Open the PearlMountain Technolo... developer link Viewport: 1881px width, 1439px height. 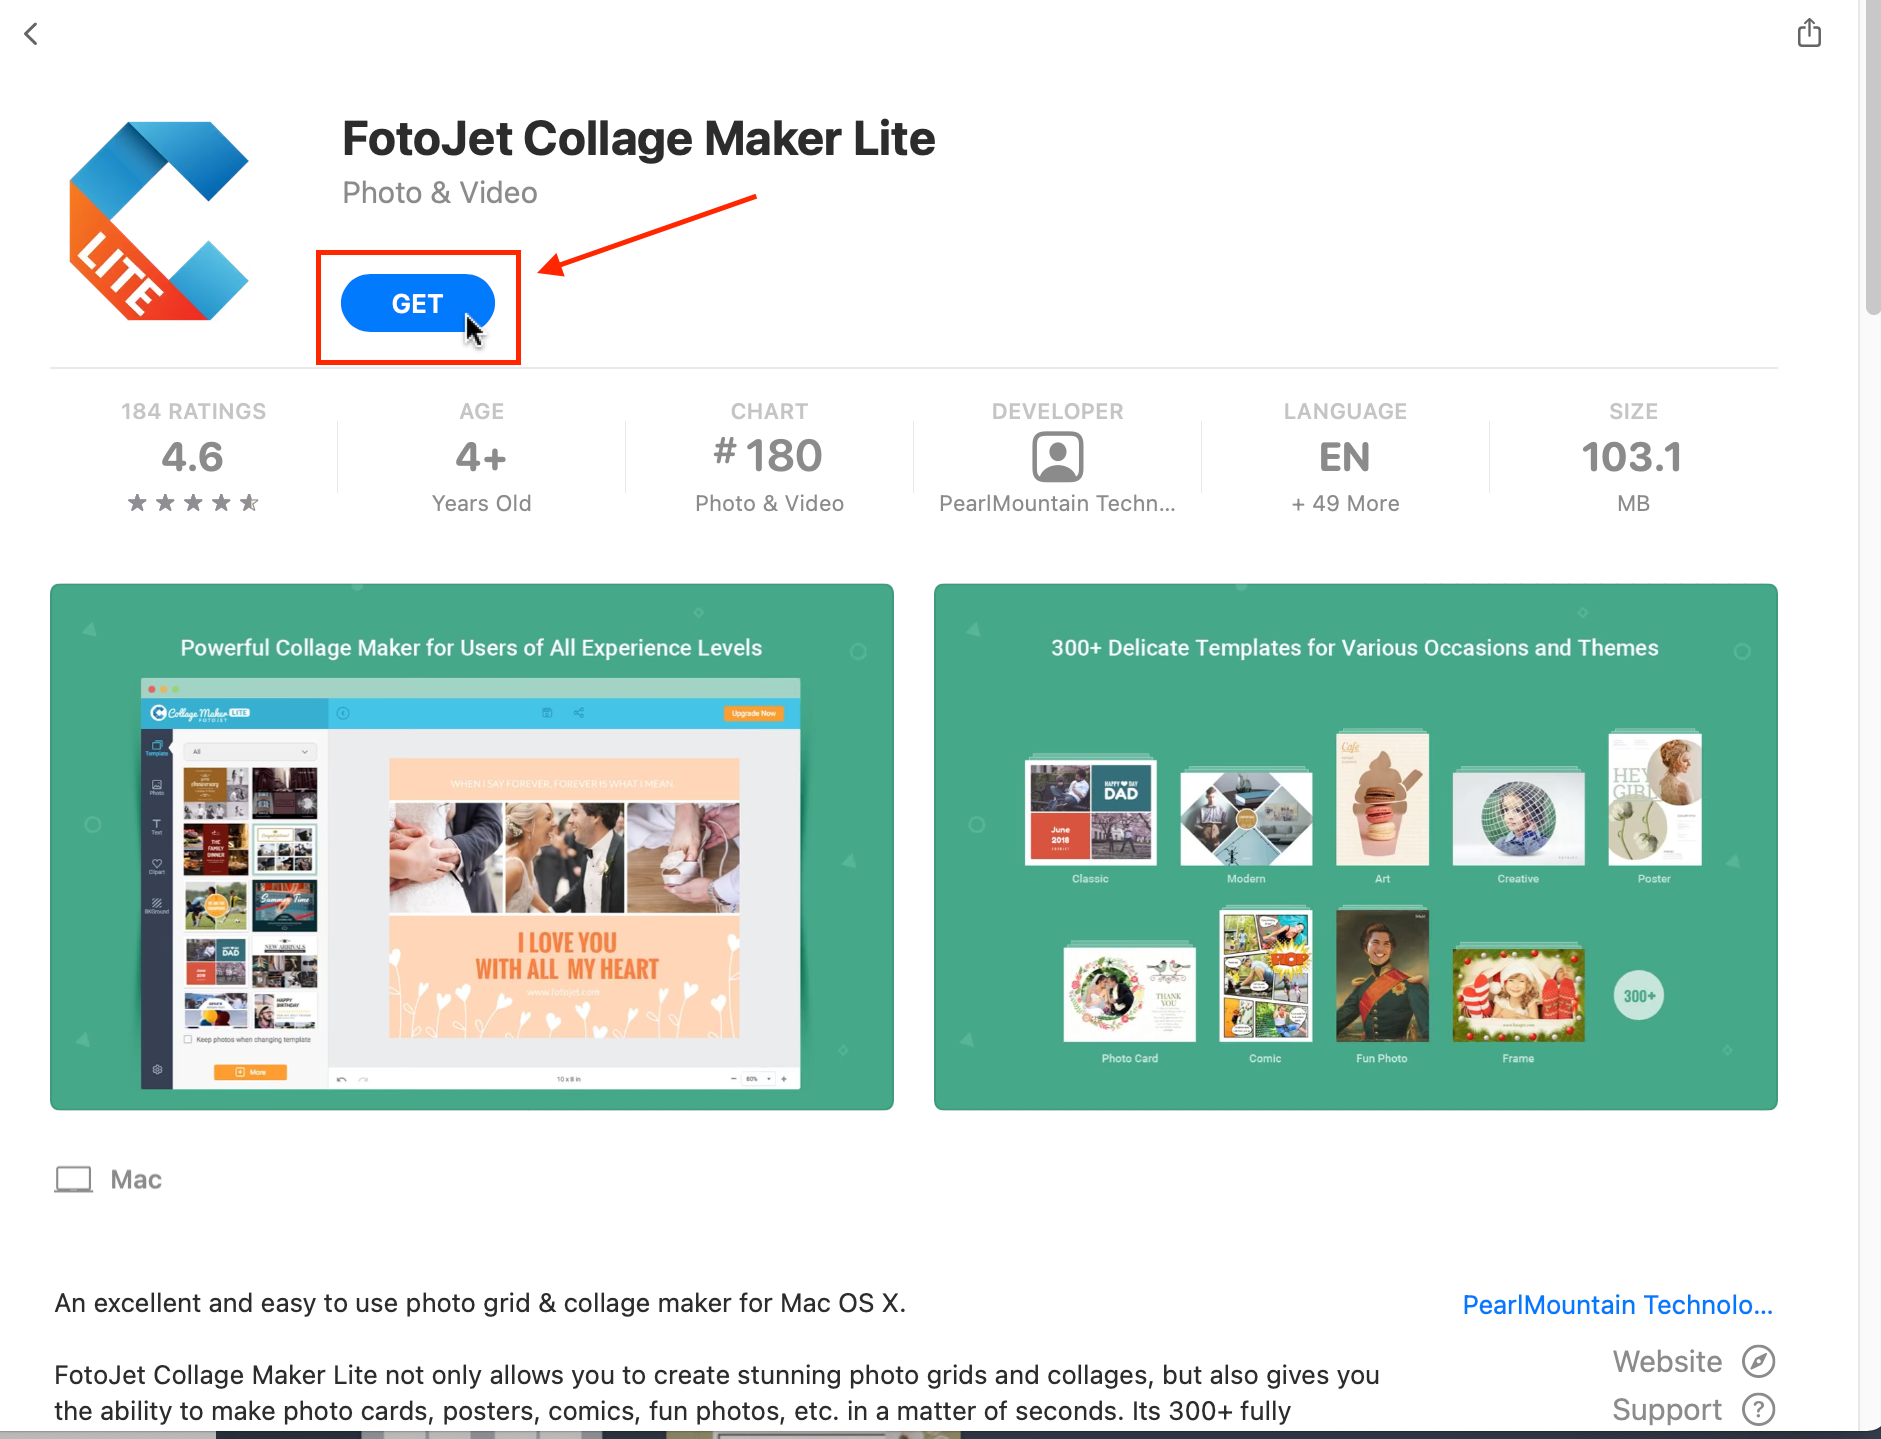(x=1617, y=1305)
